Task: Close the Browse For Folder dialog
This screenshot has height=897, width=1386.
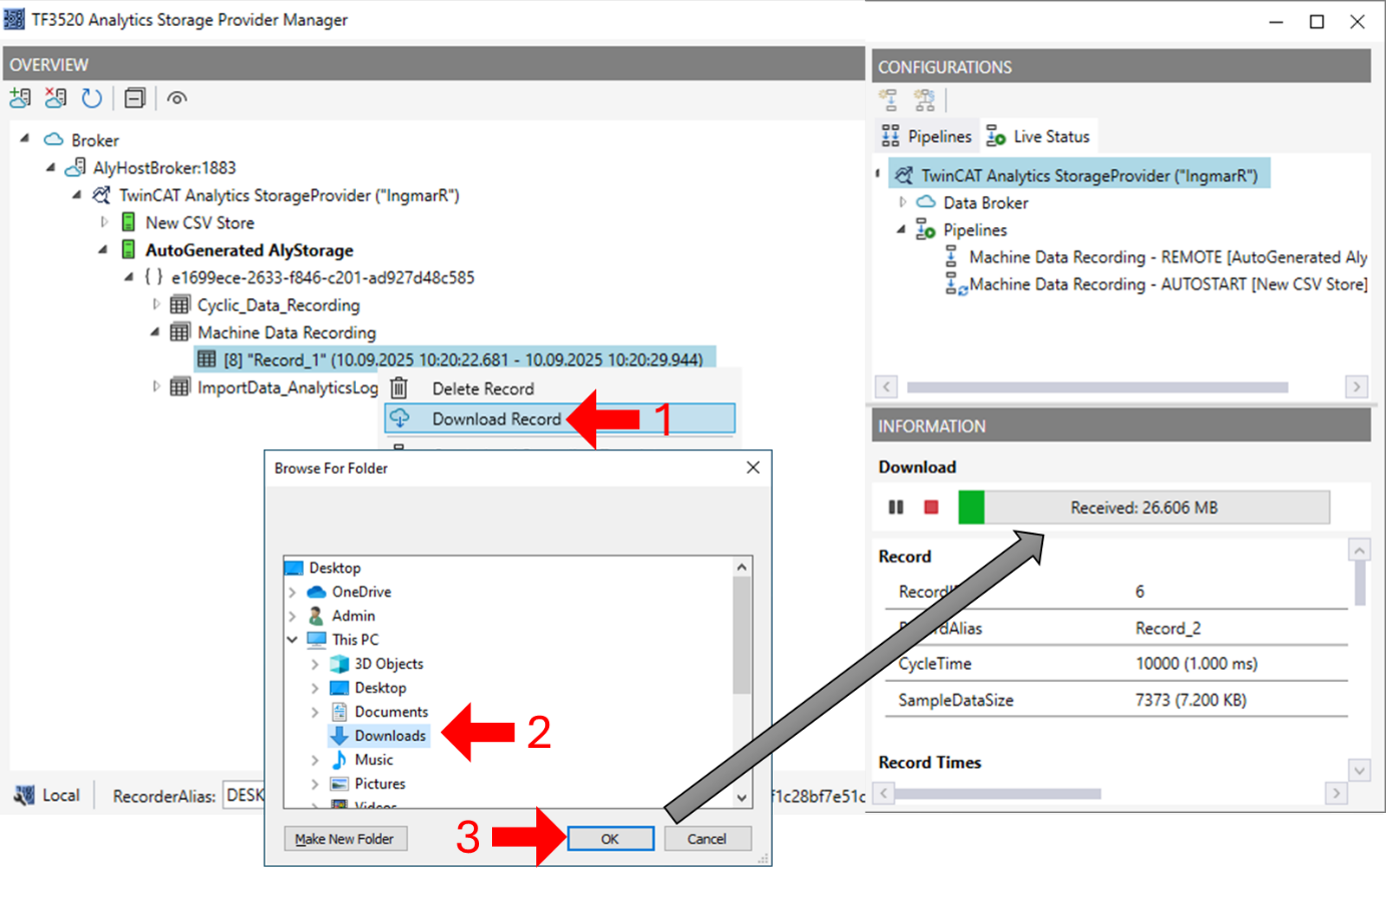Action: pyautogui.click(x=753, y=467)
